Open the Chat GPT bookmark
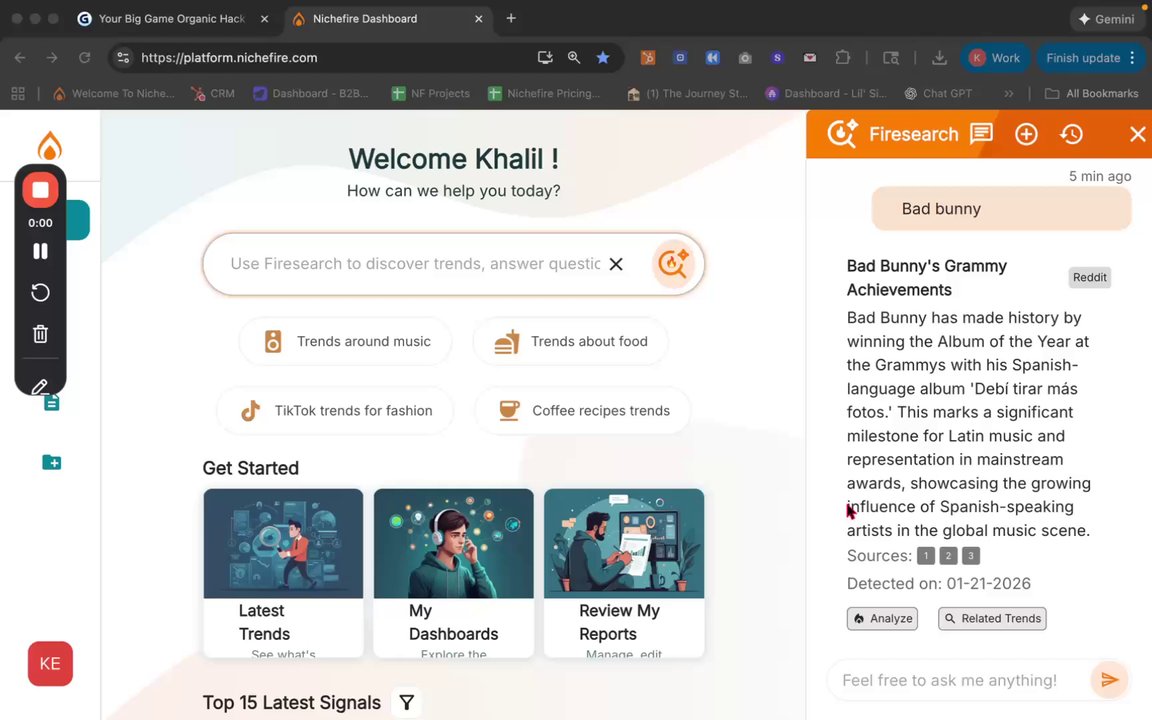The width and height of the screenshot is (1152, 720). pyautogui.click(x=937, y=93)
